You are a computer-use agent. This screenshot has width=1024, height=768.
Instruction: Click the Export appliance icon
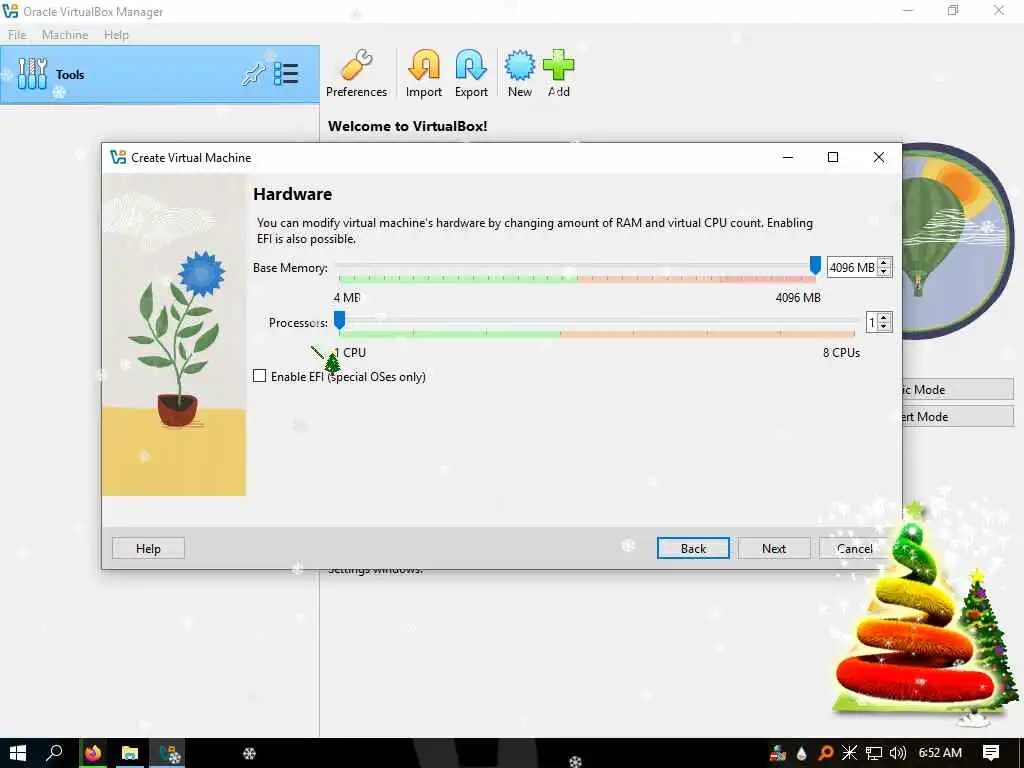tap(471, 73)
